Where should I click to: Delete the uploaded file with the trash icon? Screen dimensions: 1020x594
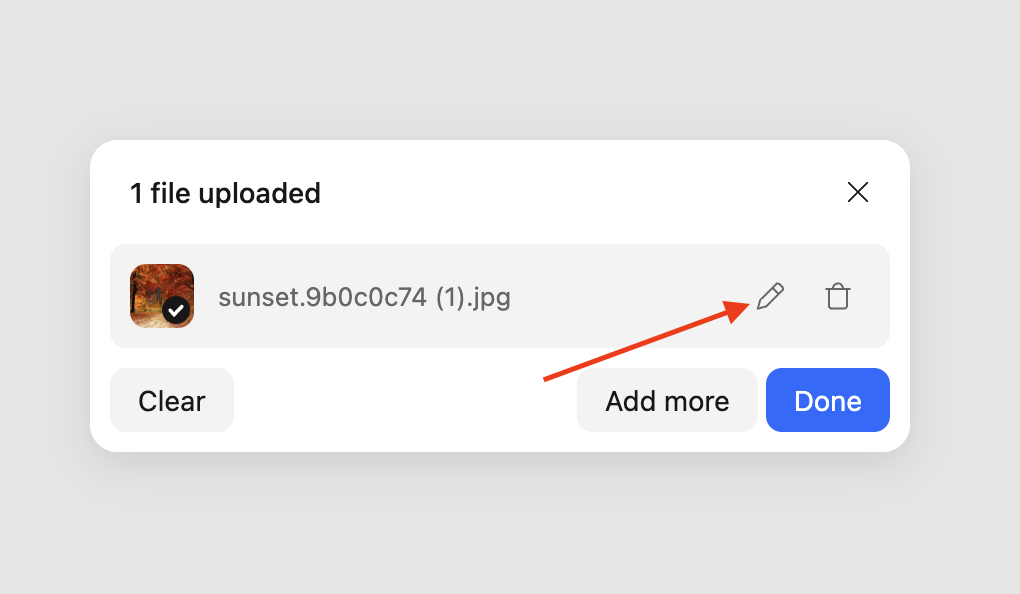coord(838,296)
